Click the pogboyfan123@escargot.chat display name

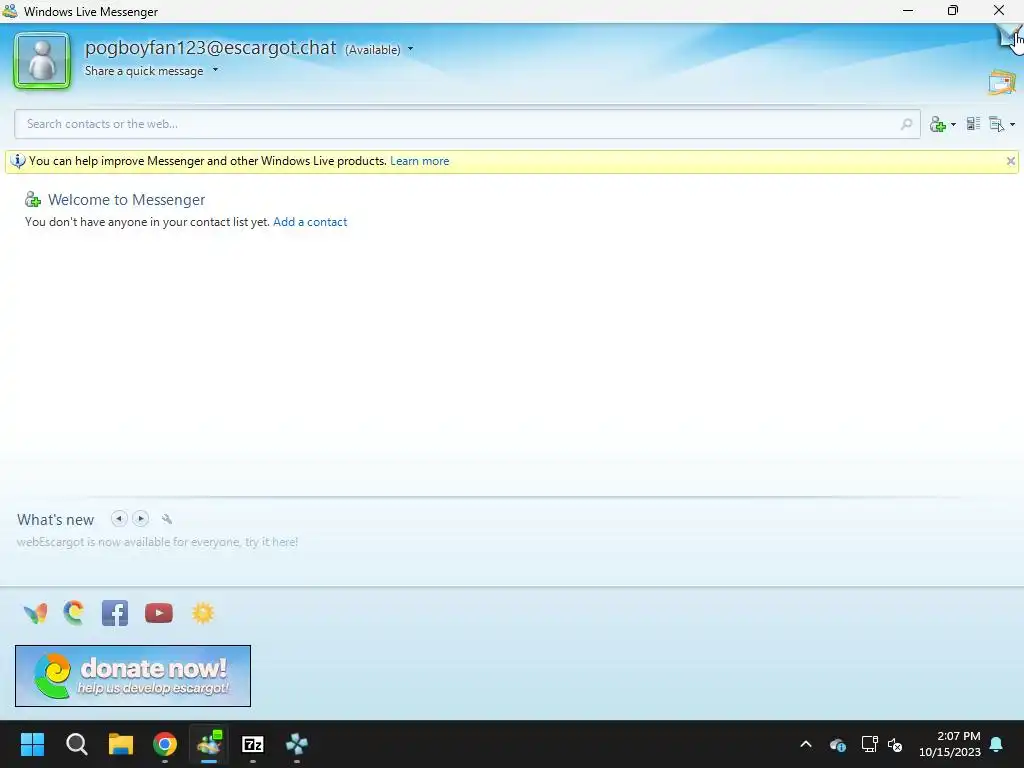211,48
